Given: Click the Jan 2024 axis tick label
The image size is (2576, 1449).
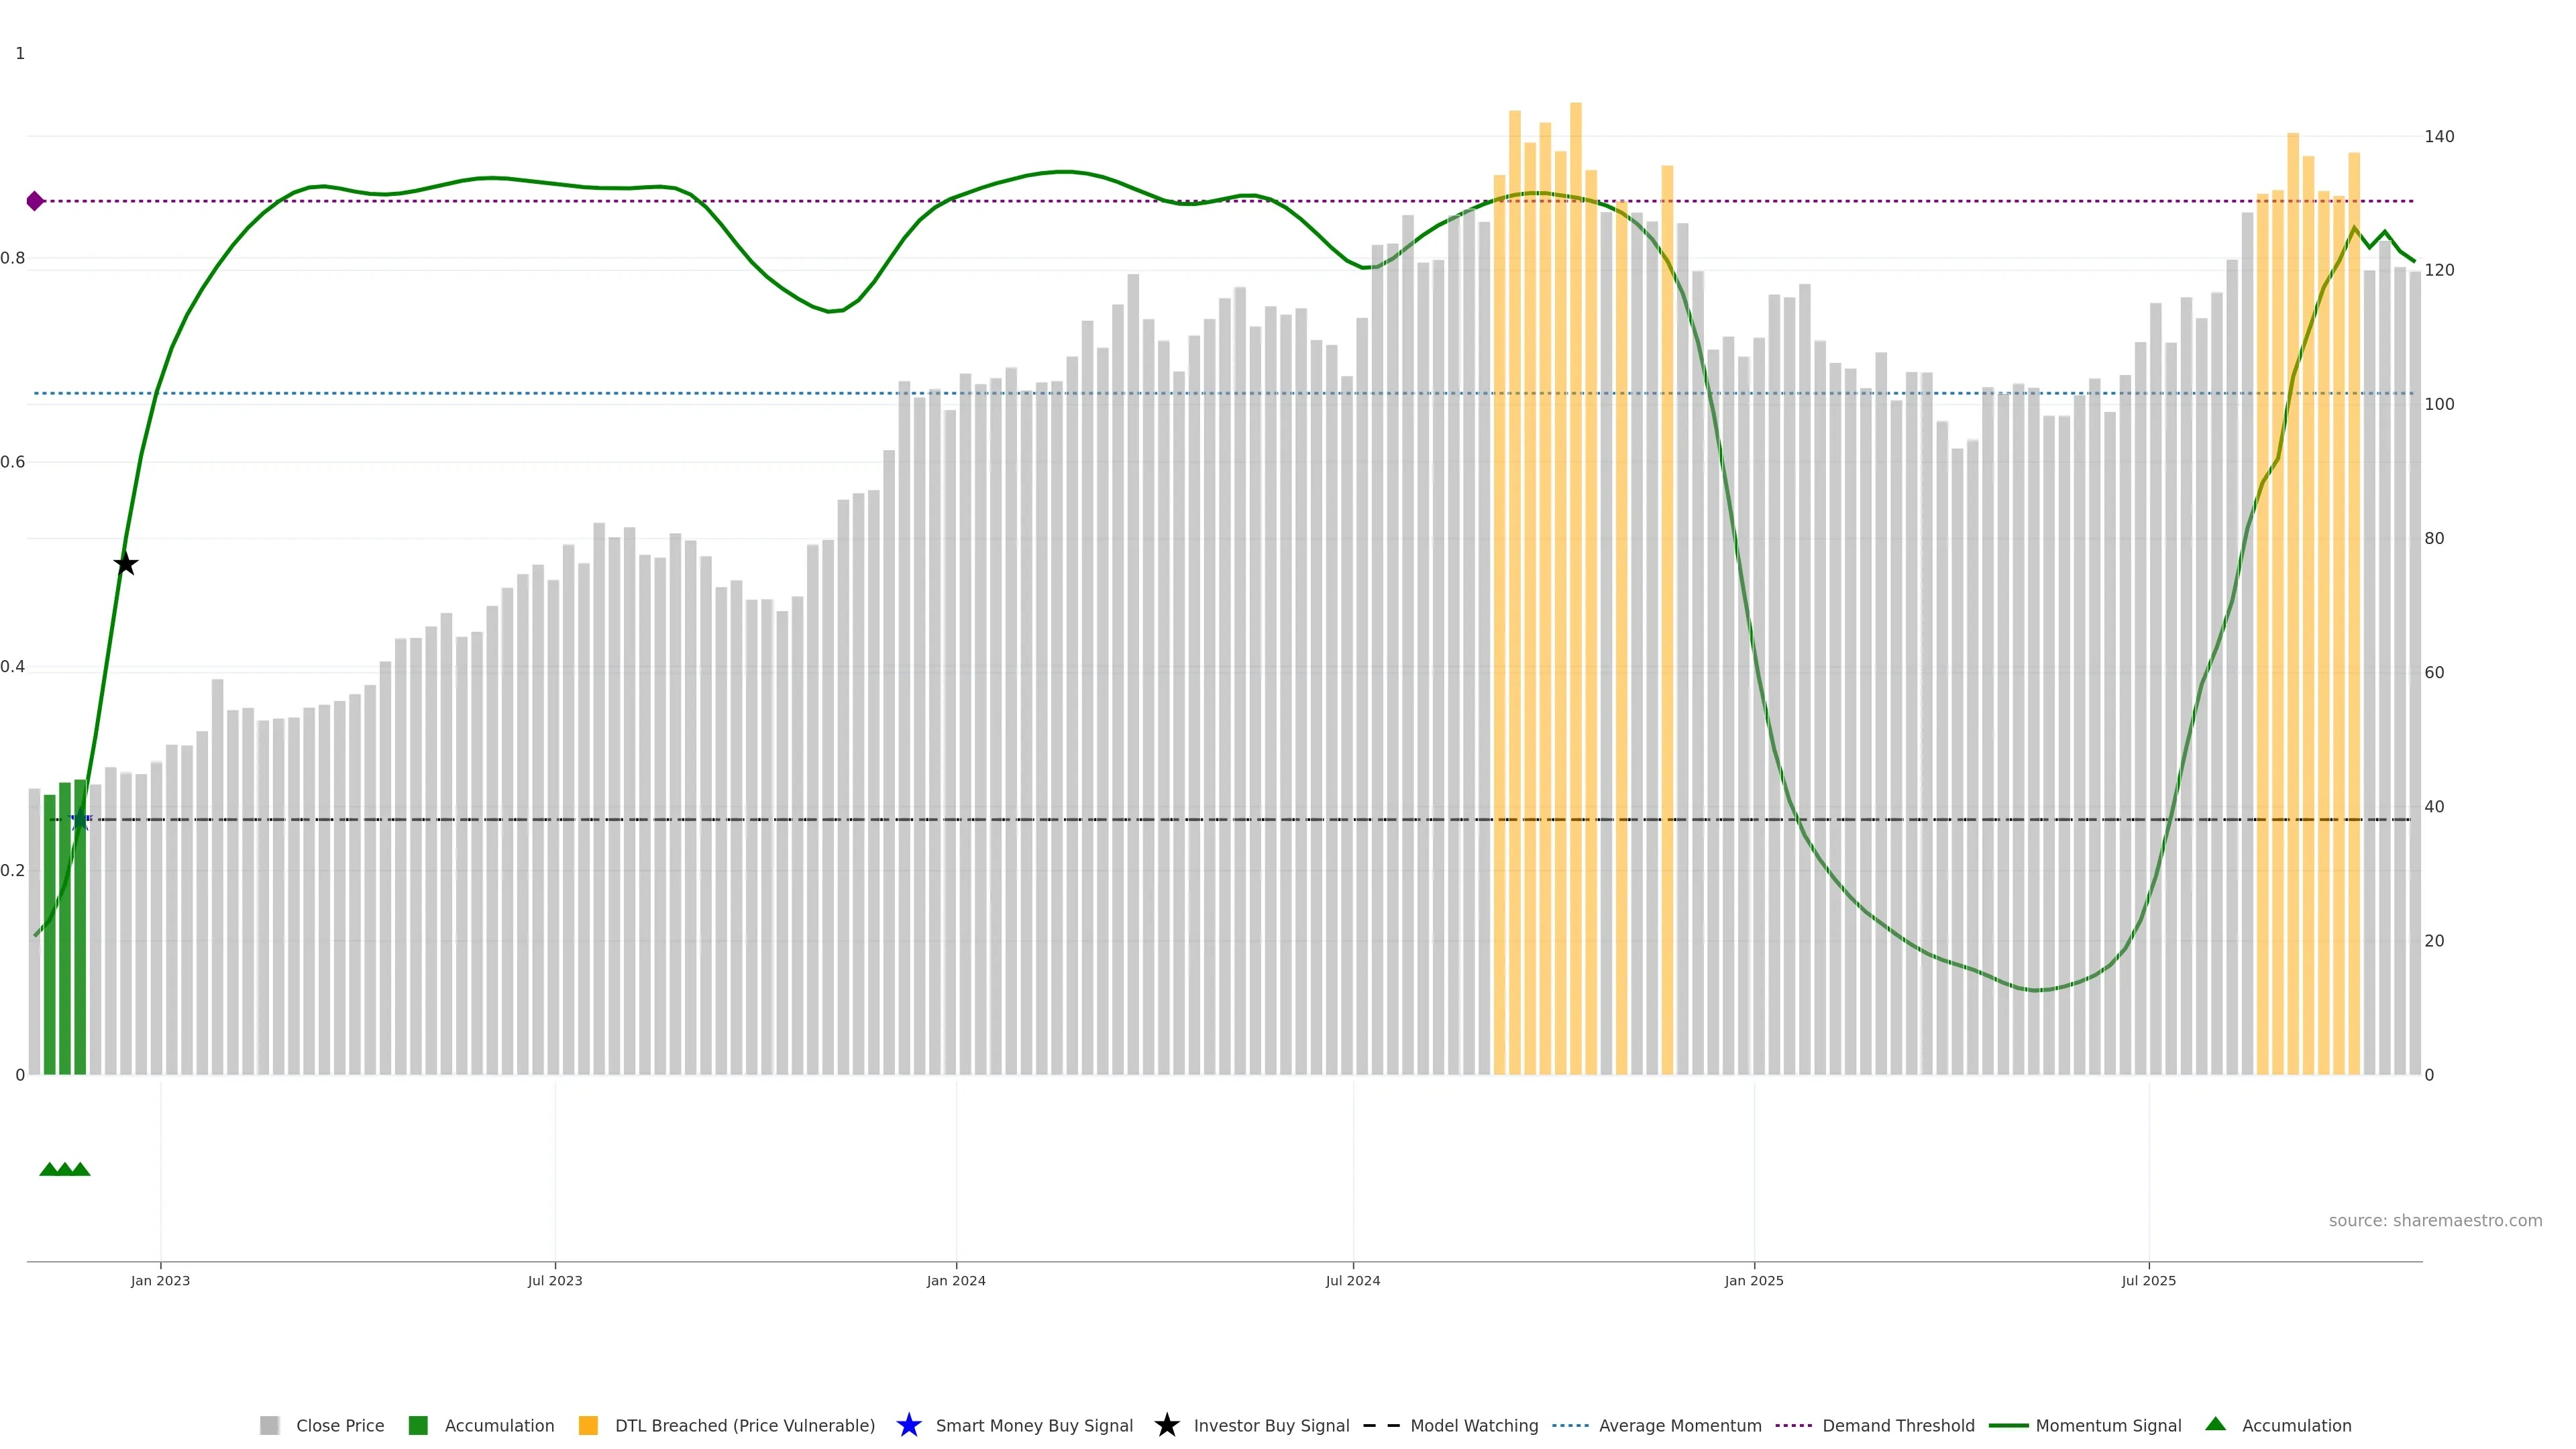Looking at the screenshot, I should pyautogui.click(x=955, y=1280).
